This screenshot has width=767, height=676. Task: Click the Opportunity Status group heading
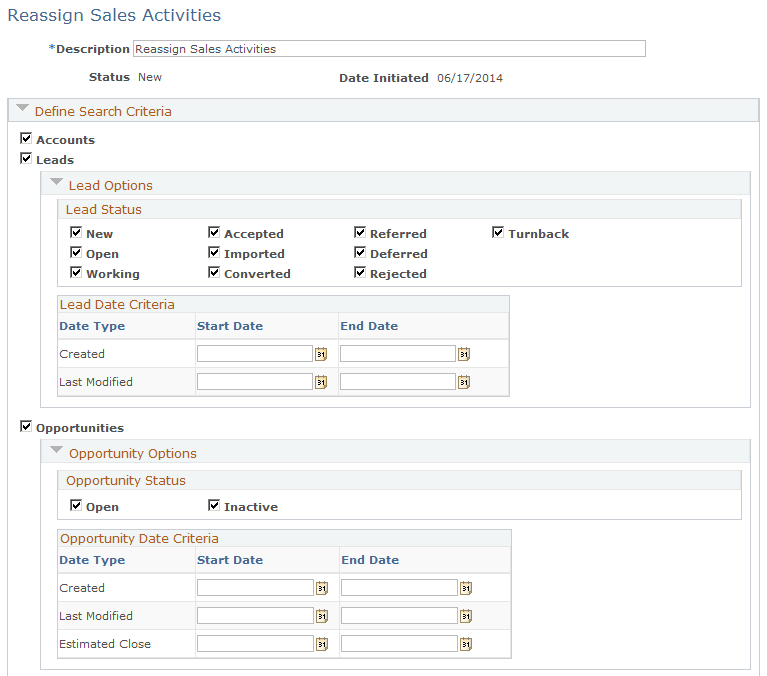tap(126, 480)
